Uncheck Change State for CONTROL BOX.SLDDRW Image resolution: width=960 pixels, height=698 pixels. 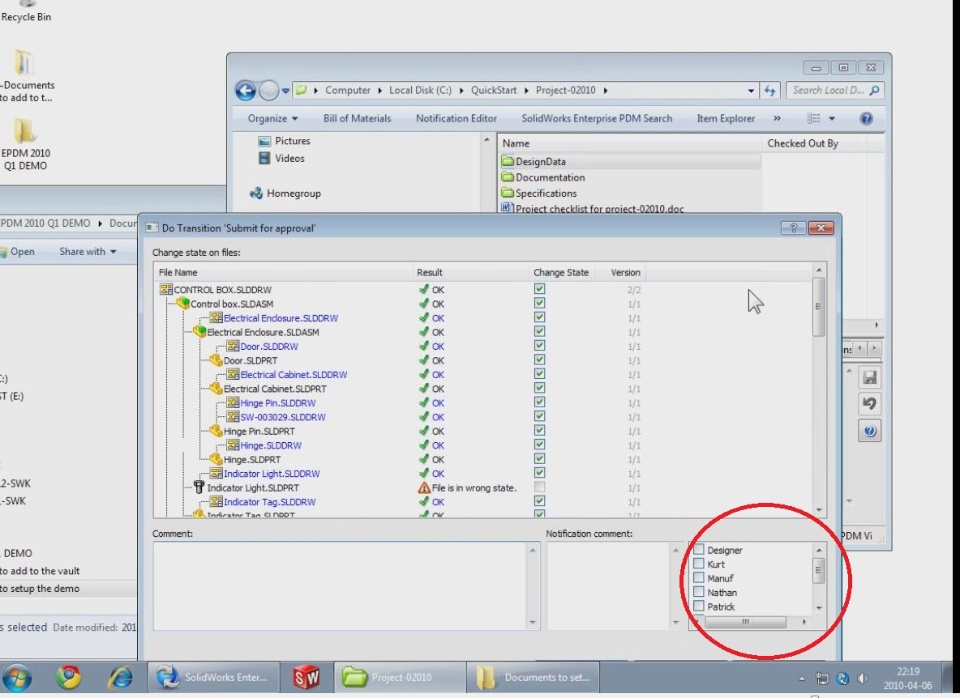[539, 288]
